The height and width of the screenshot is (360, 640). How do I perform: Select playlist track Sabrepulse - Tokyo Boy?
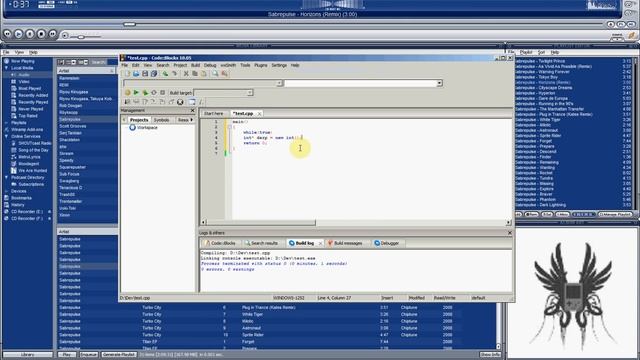tap(536, 77)
